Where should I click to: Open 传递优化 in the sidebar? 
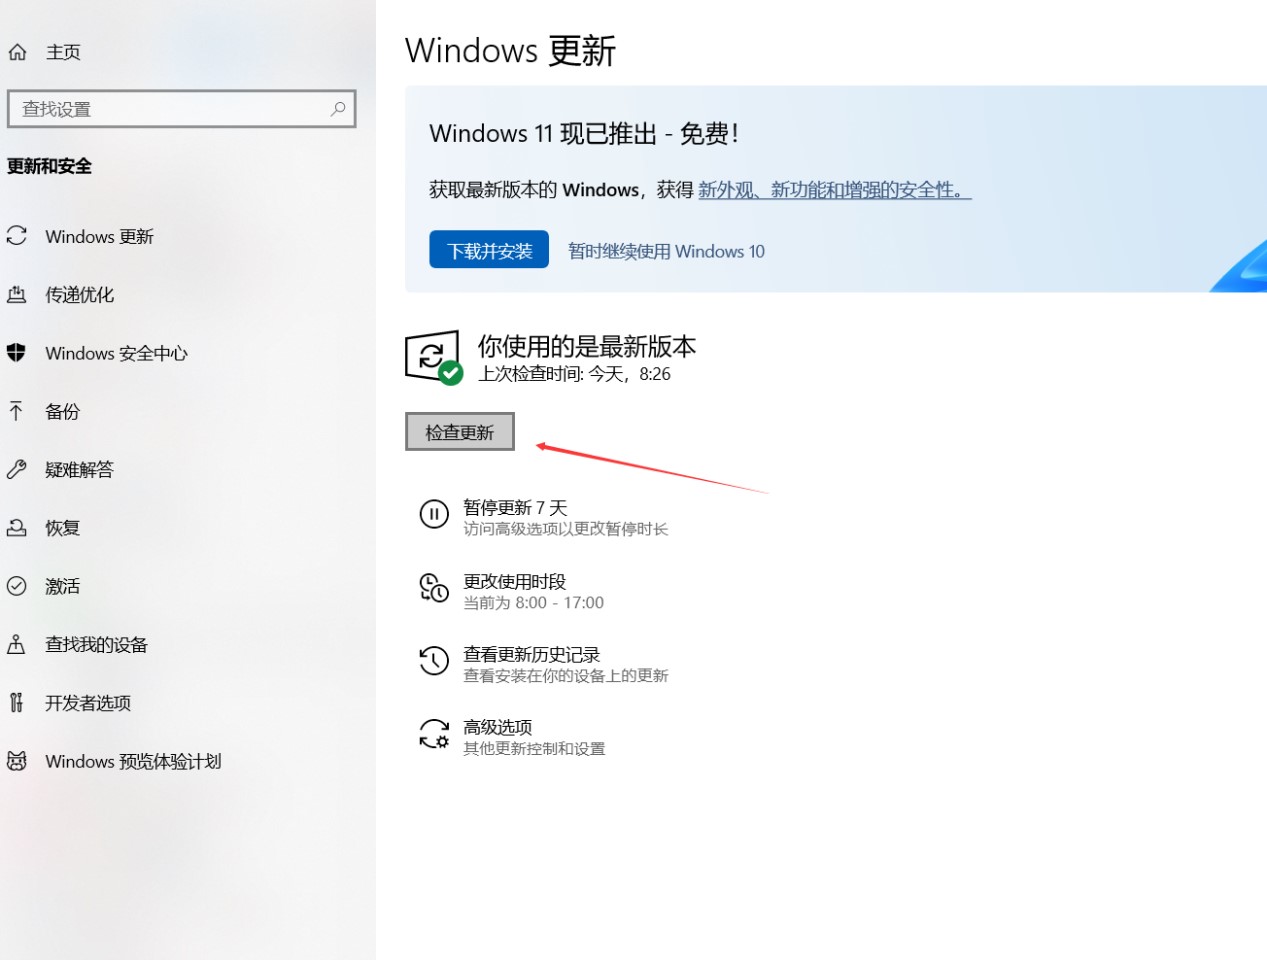click(x=79, y=295)
